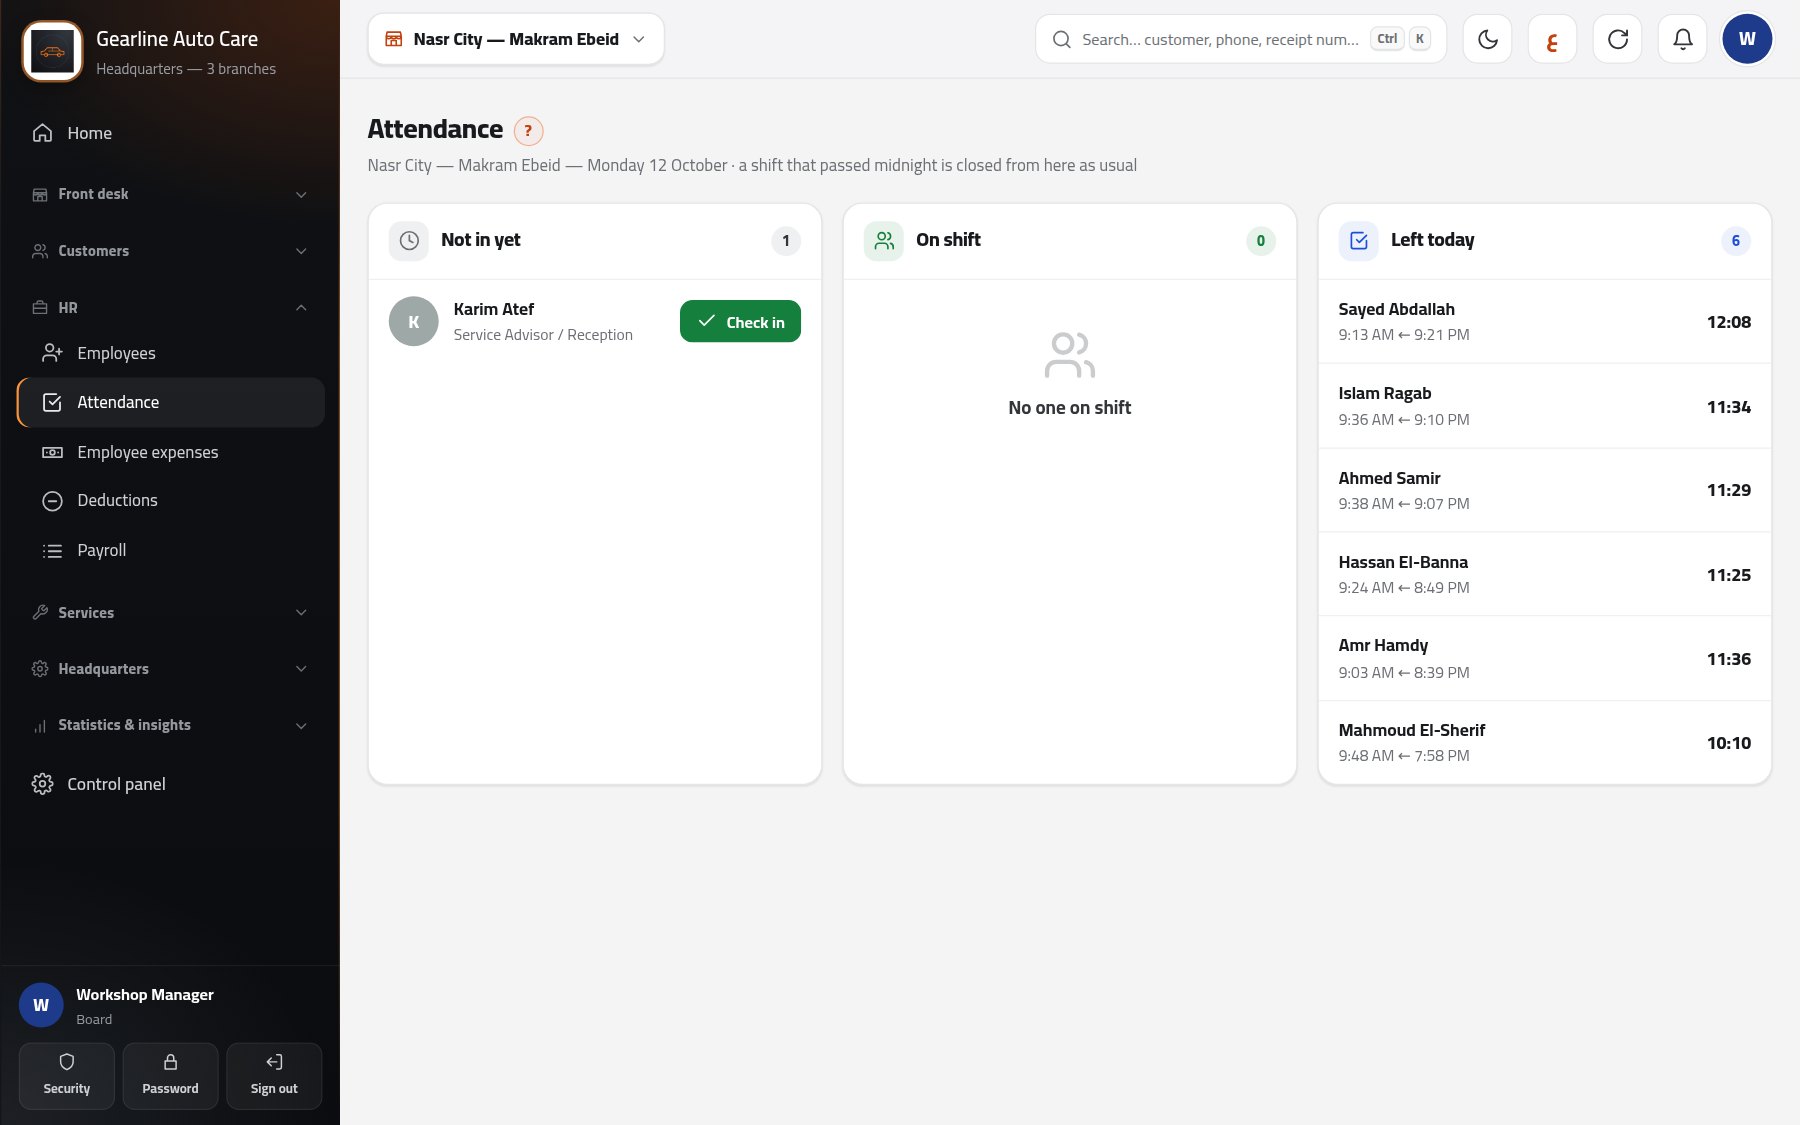Expand the Customers section
This screenshot has height=1125, width=1800.
coord(170,251)
